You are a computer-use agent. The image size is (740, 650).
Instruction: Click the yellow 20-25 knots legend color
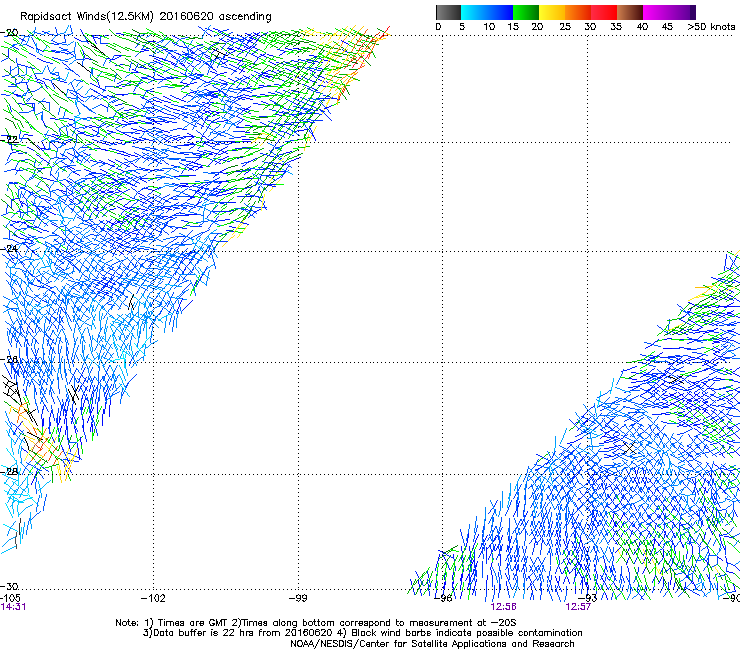tap(552, 12)
